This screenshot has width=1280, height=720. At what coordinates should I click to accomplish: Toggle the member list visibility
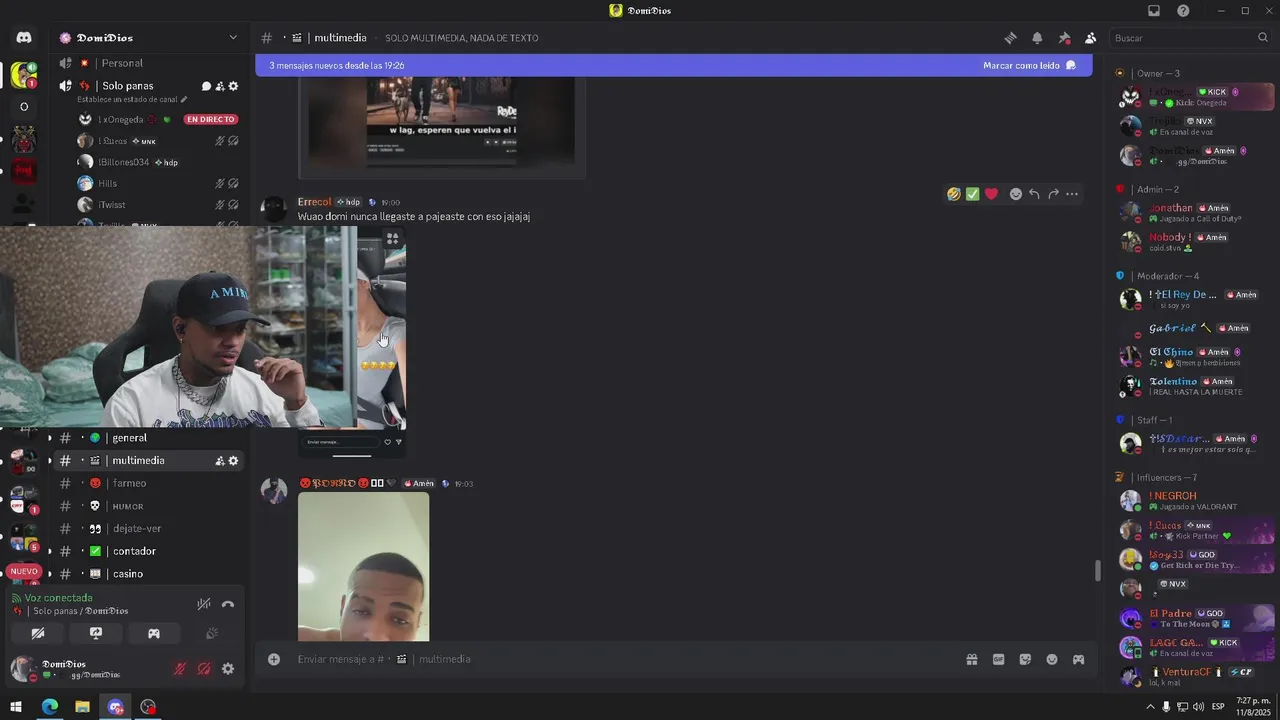(1090, 38)
